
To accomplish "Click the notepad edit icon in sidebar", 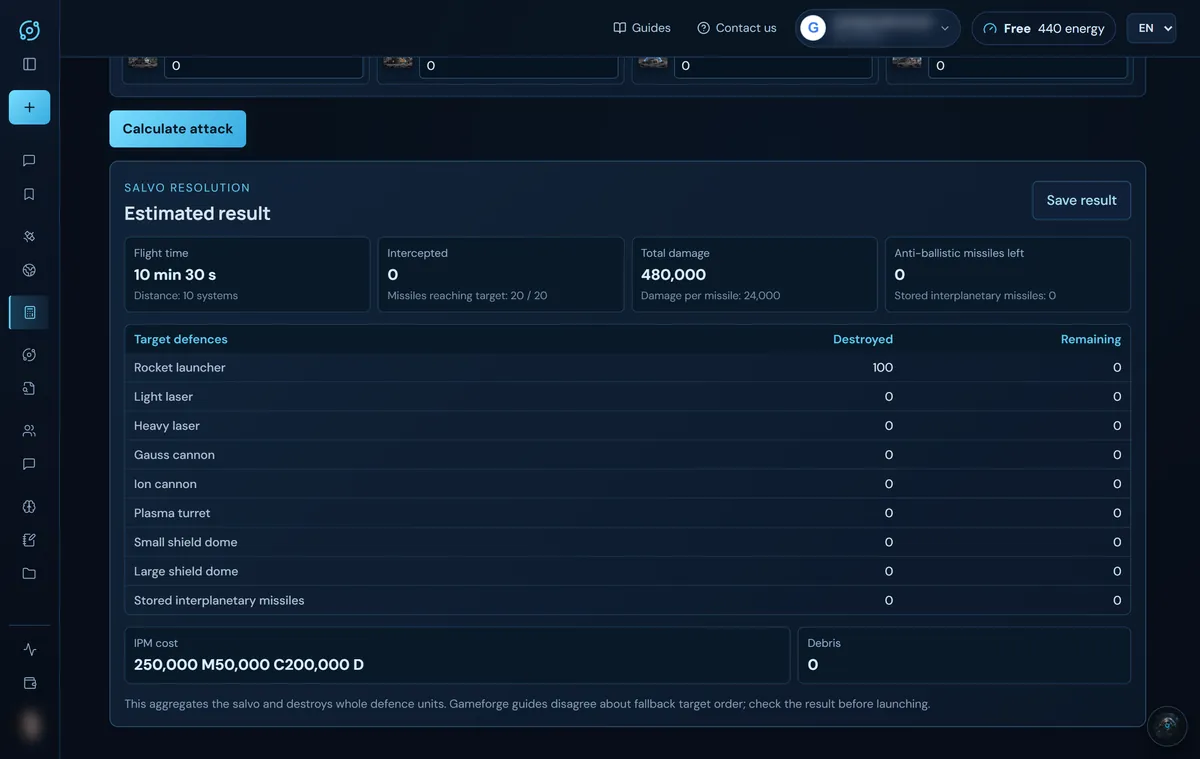I will pyautogui.click(x=29, y=540).
